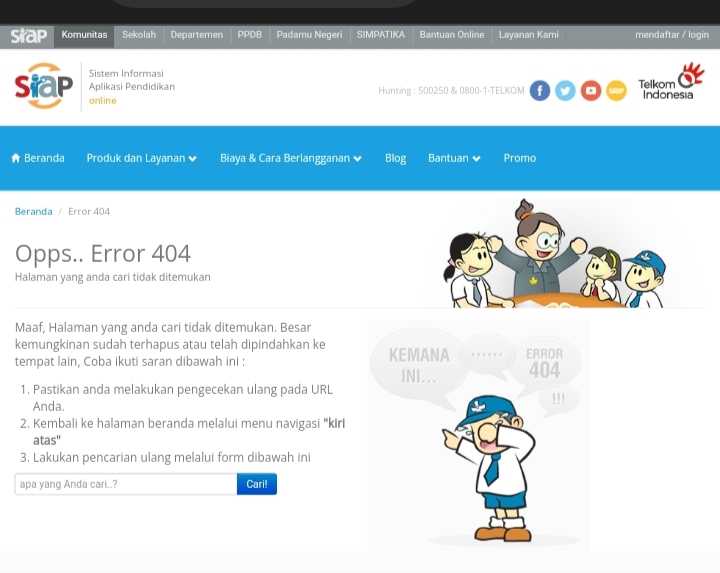Switch to the Sekolah tab
This screenshot has width=720, height=573.
pos(139,35)
